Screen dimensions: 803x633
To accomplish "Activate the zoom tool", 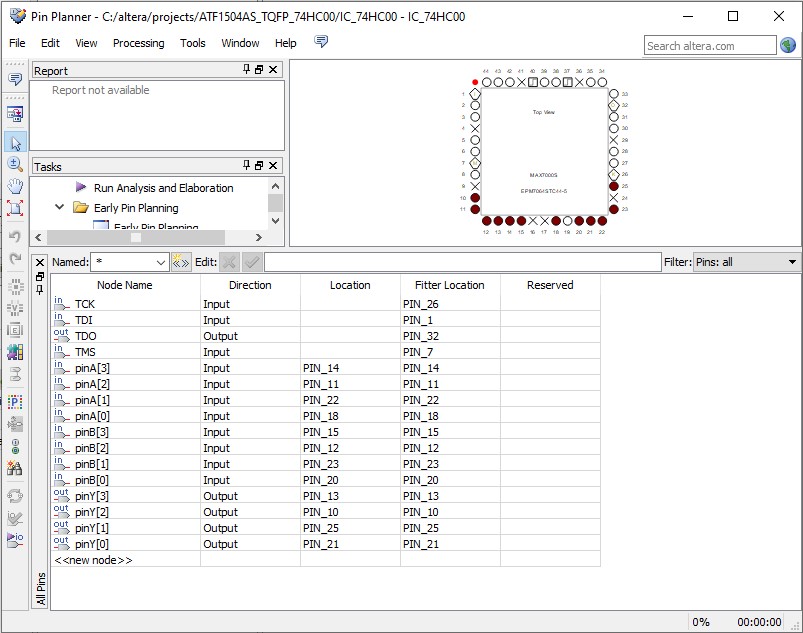I will coord(14,165).
